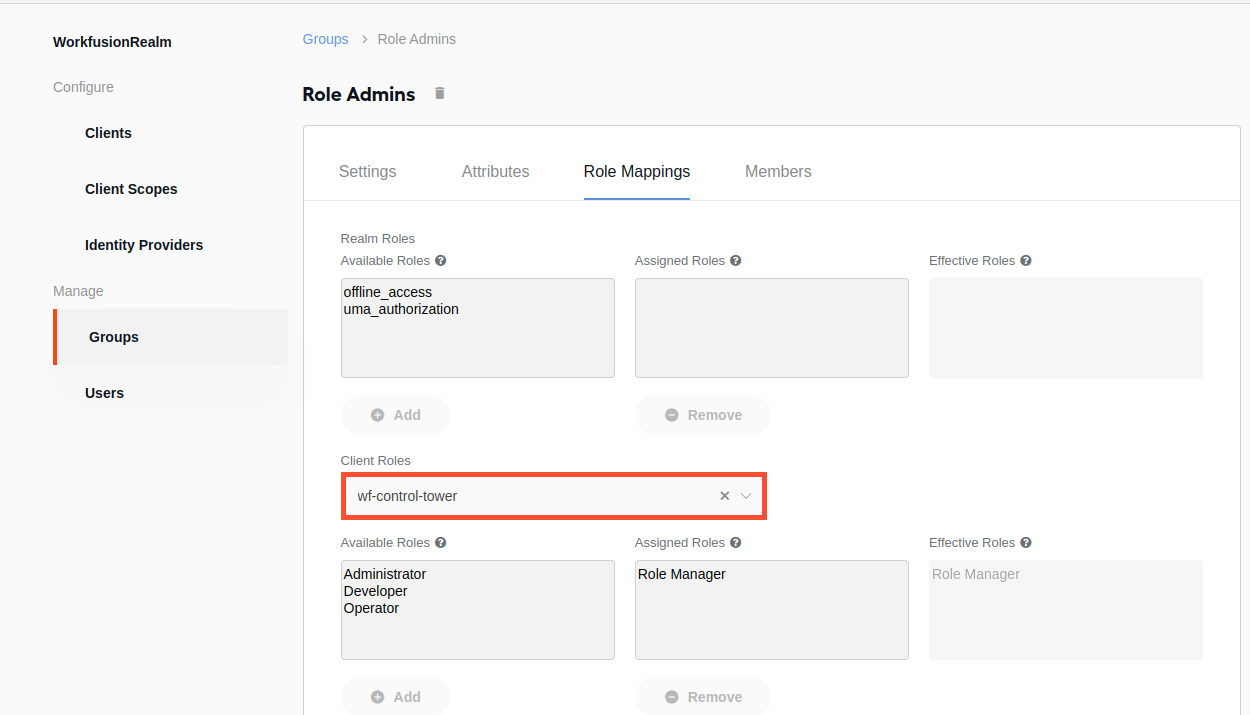Viewport: 1250px width, 715px height.
Task: Open help for Realm Assigned Roles
Action: click(736, 261)
